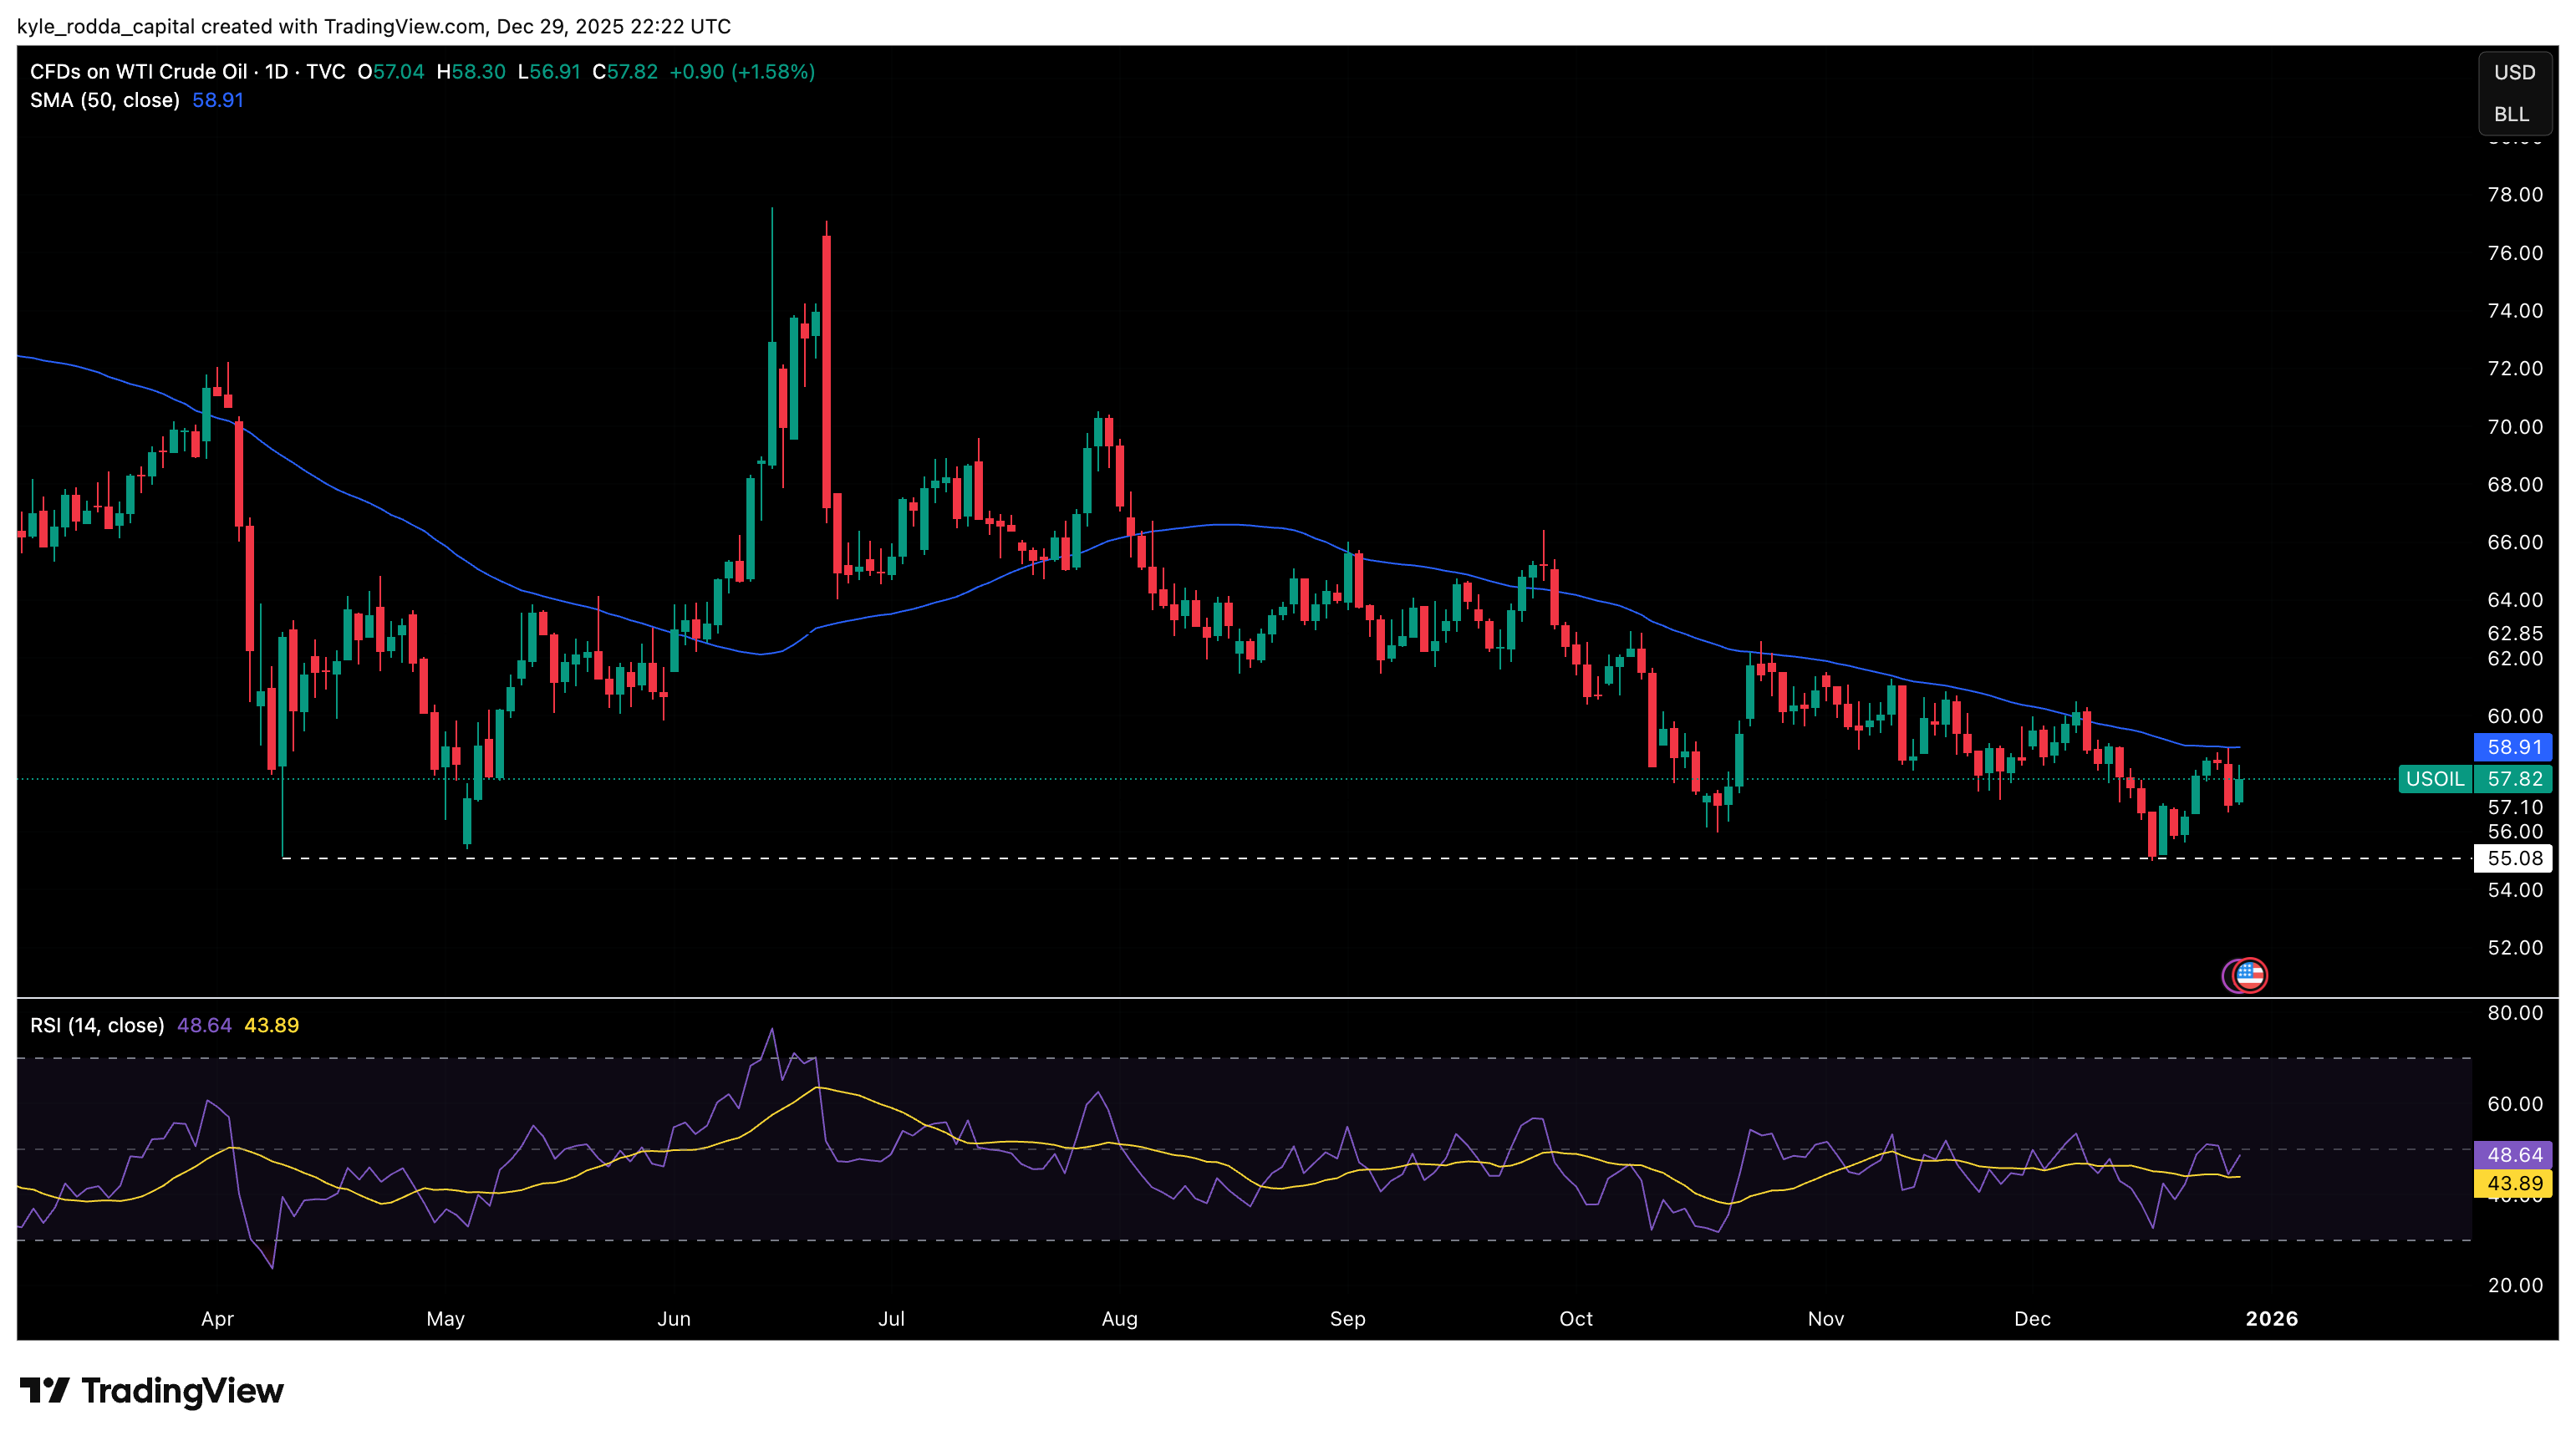Click the CFDs on WTI Crude Oil title
Screen dimensions: 2576x1441
(139, 72)
